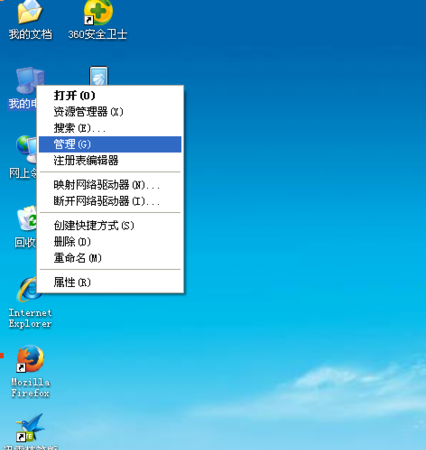This screenshot has height=450, width=426.
Task: Choose 注册表编辑器 in the context menu
Action: [110, 161]
